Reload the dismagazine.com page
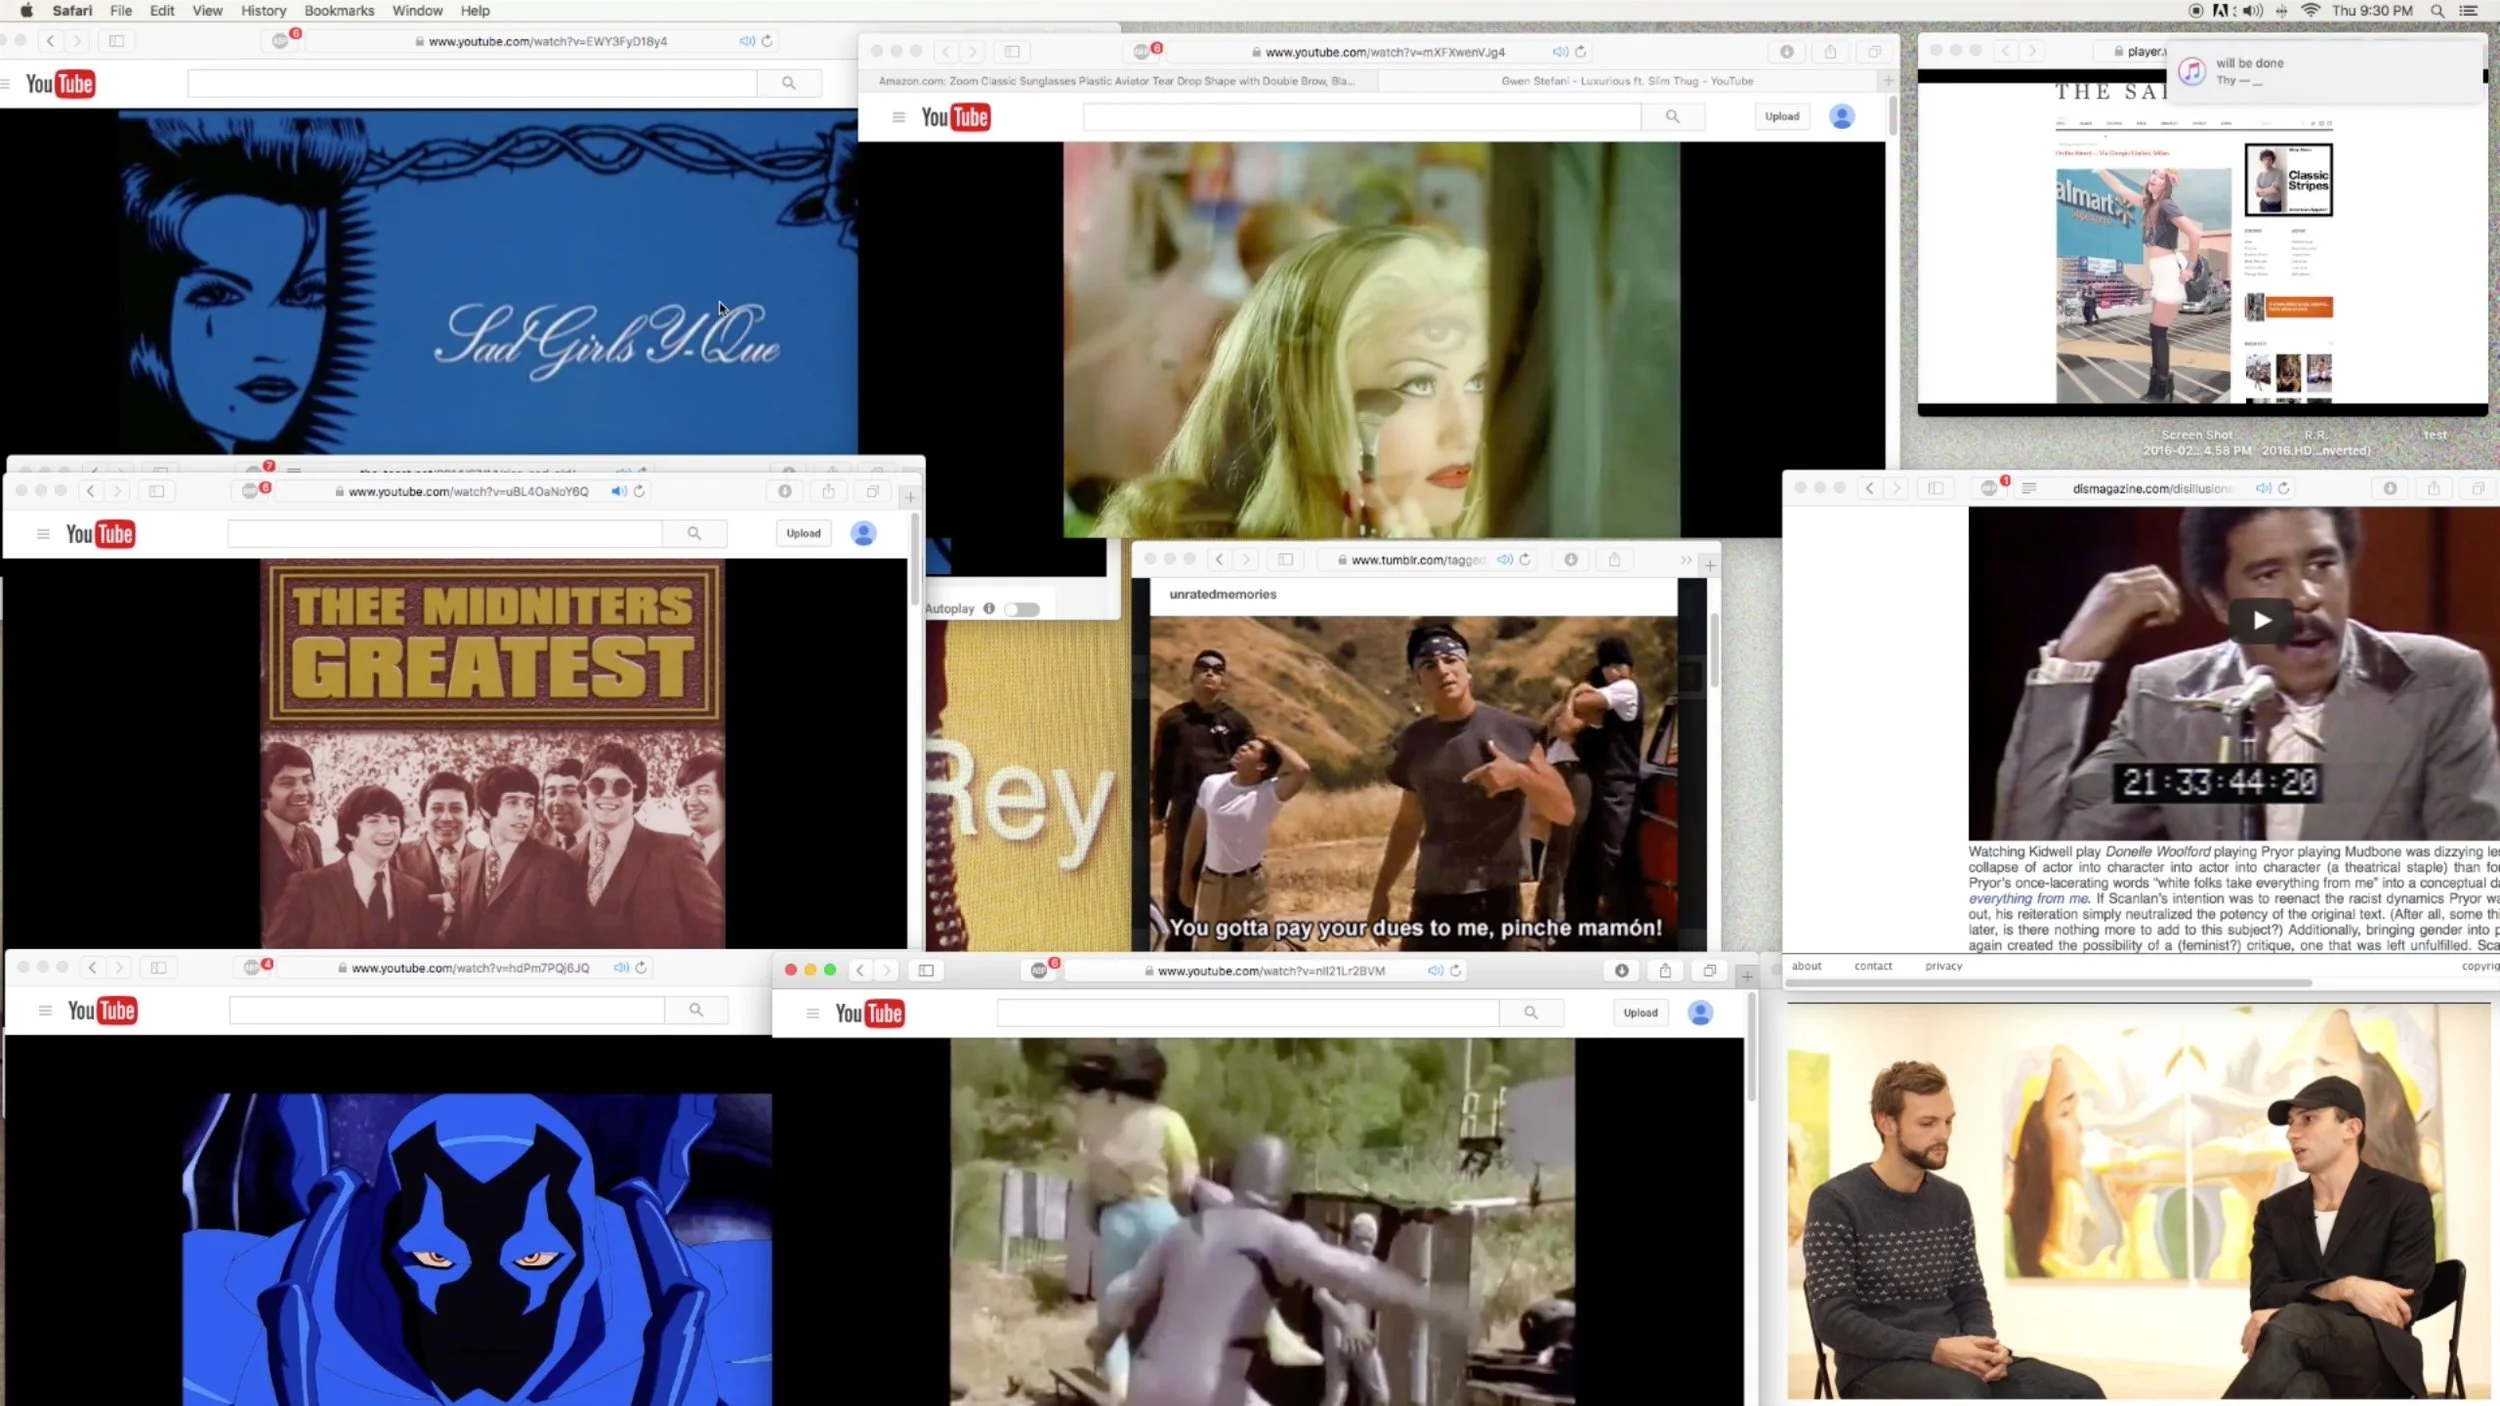The height and width of the screenshot is (1406, 2500). (2283, 488)
